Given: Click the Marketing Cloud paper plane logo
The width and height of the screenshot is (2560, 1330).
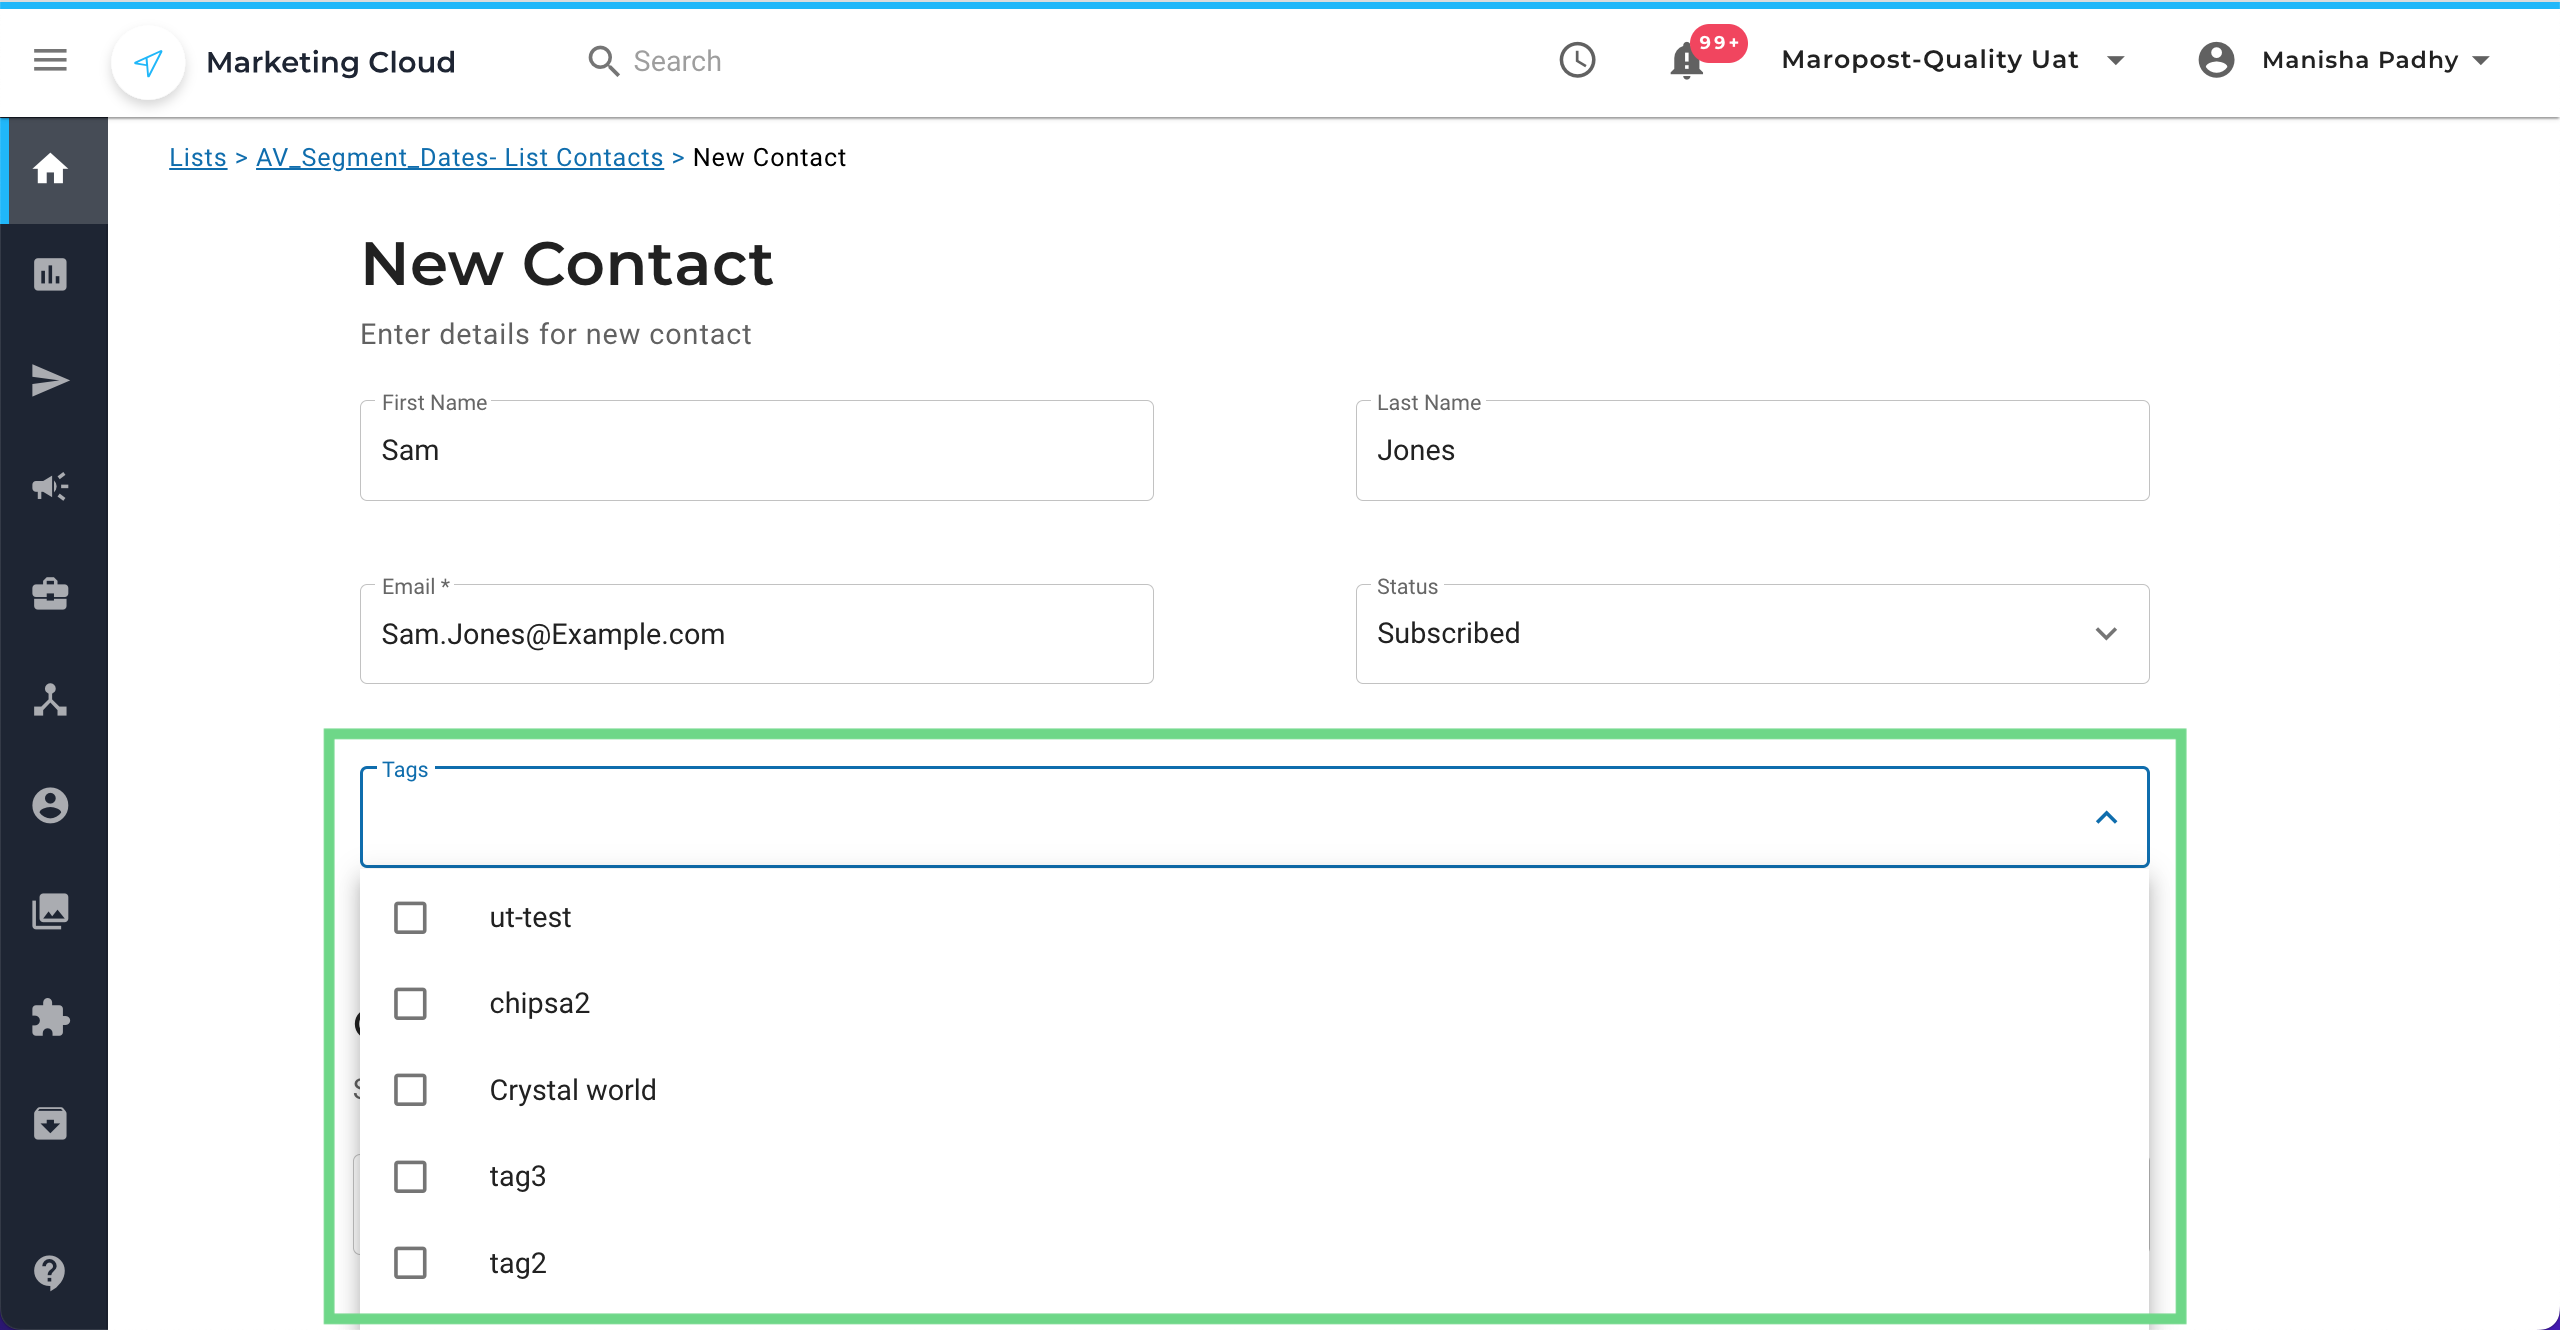Looking at the screenshot, I should click(x=148, y=62).
